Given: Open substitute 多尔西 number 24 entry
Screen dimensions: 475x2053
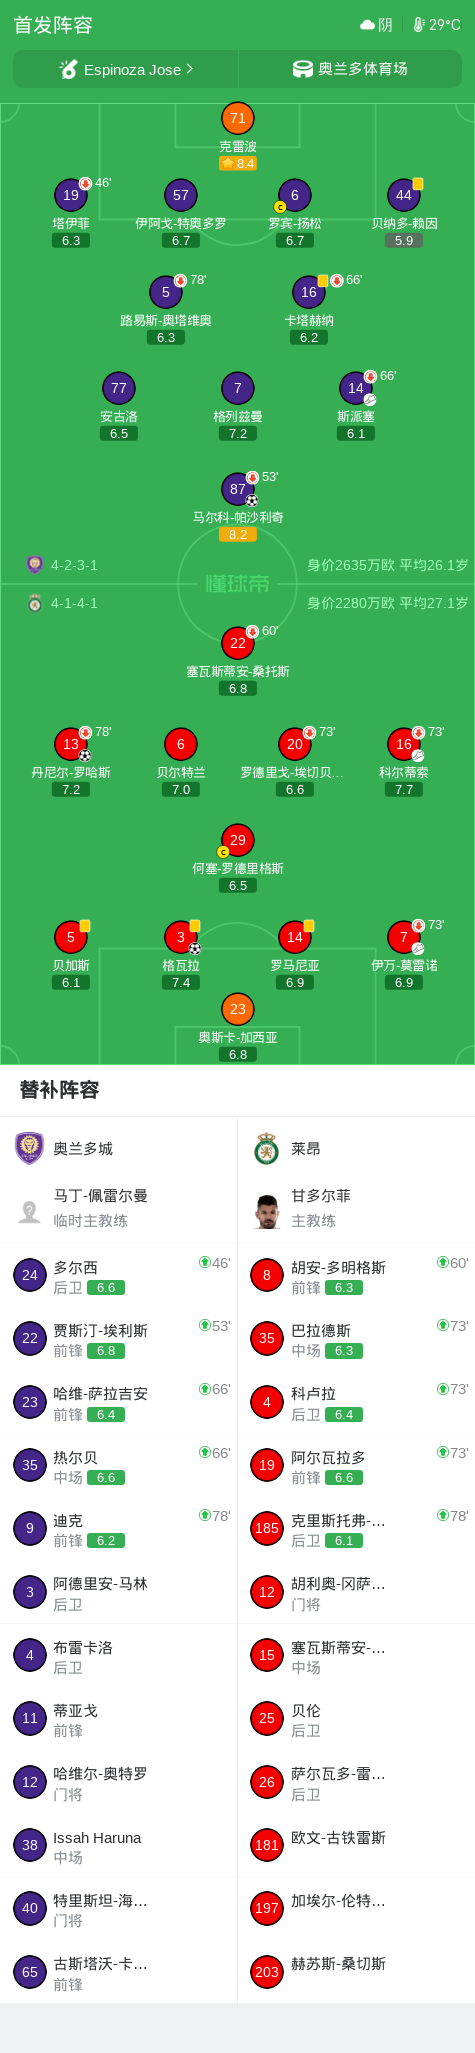Looking at the screenshot, I should 119,1276.
